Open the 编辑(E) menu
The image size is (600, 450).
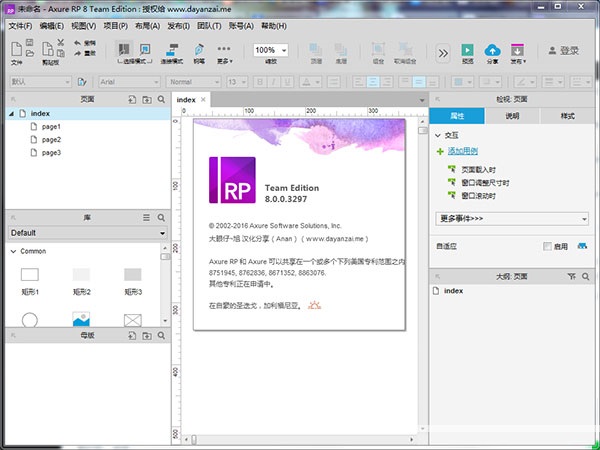coord(52,26)
